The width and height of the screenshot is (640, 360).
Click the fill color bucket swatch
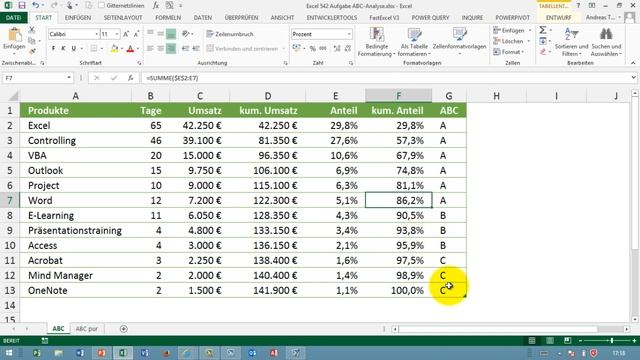[x=114, y=49]
